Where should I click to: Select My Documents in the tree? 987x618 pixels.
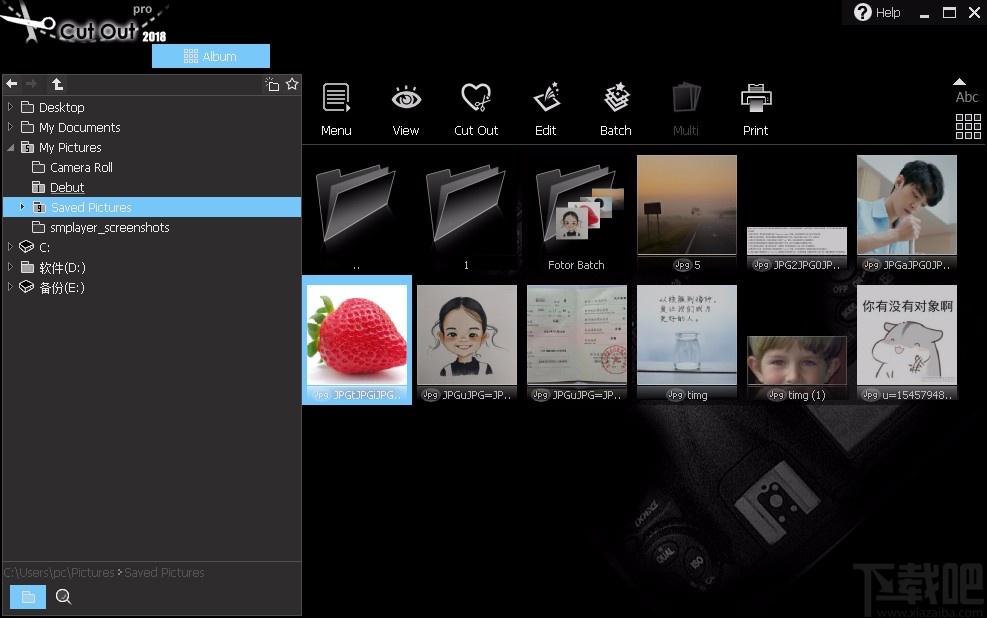[79, 127]
